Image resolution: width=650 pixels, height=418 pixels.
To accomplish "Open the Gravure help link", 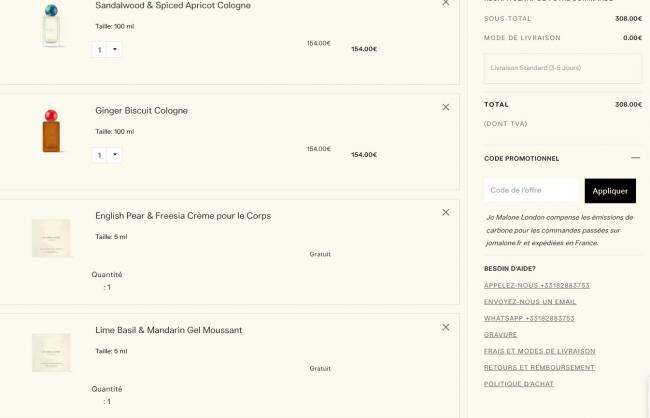I will pyautogui.click(x=500, y=334).
